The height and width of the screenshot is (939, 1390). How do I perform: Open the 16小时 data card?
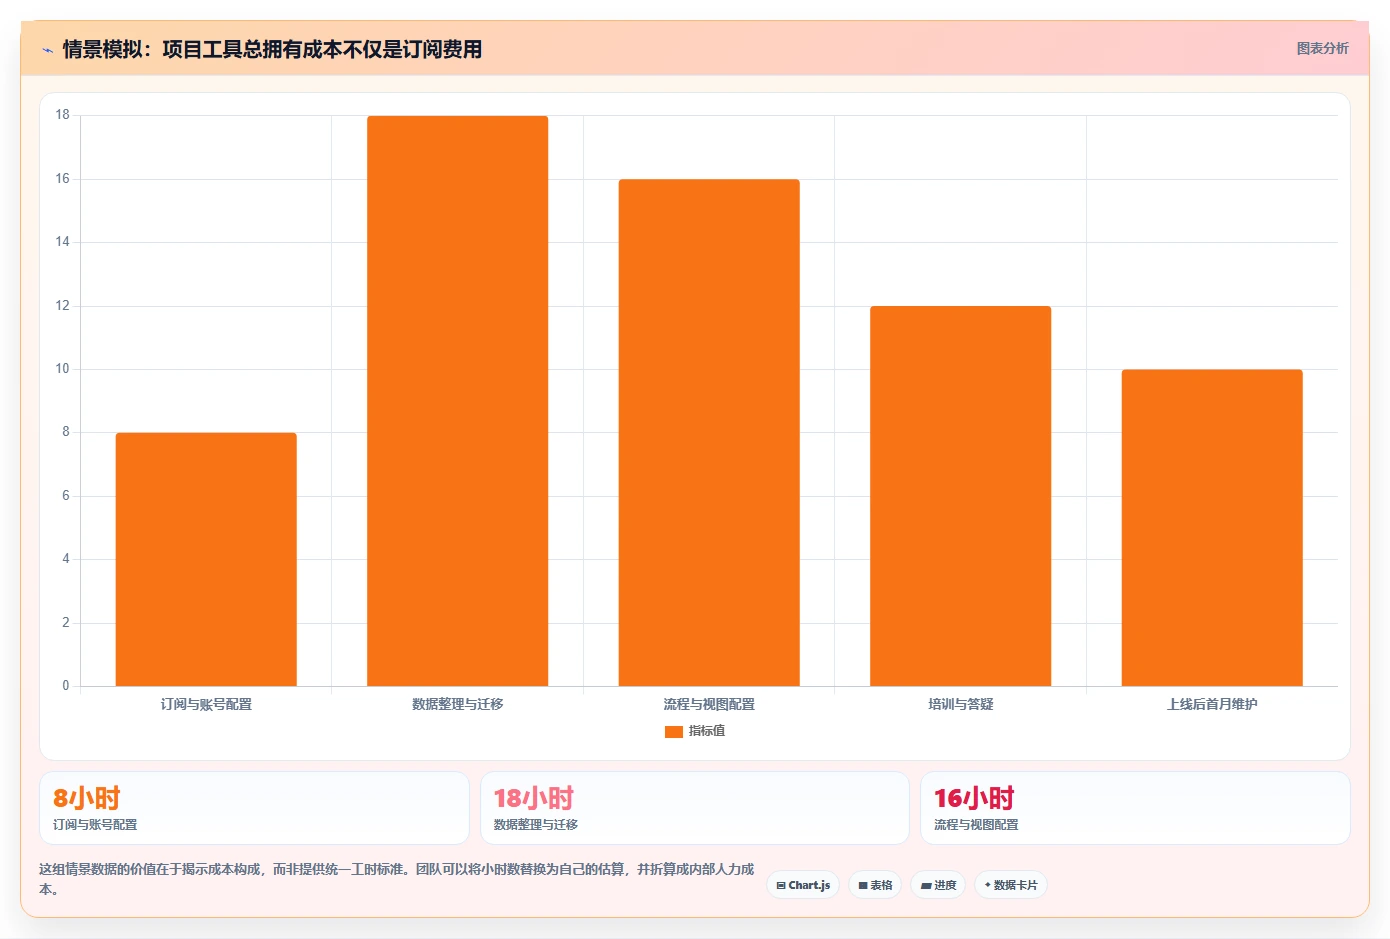[1135, 808]
